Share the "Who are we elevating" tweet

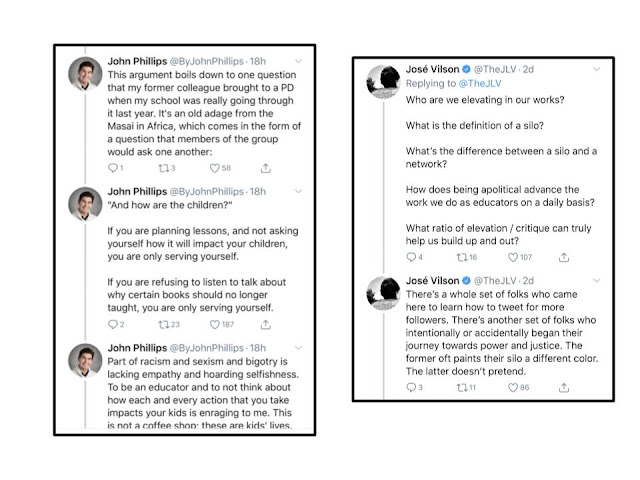point(564,257)
